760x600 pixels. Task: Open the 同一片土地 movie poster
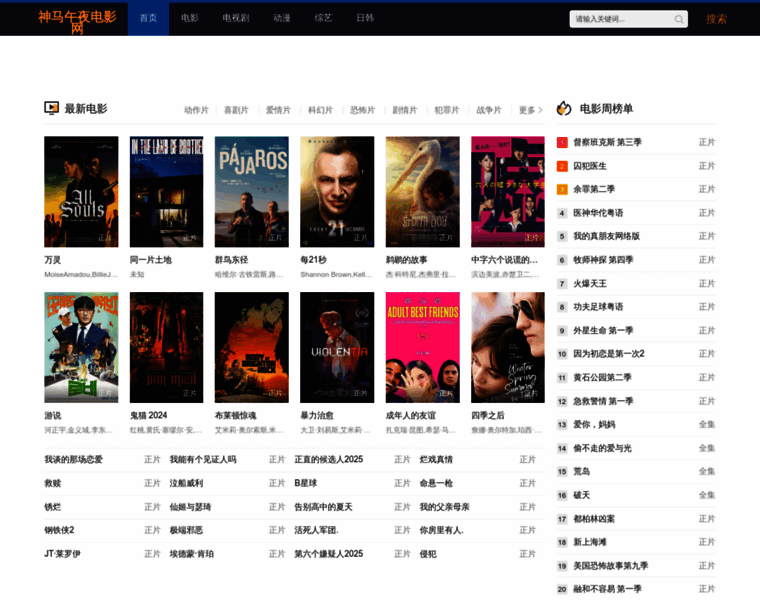click(x=166, y=191)
